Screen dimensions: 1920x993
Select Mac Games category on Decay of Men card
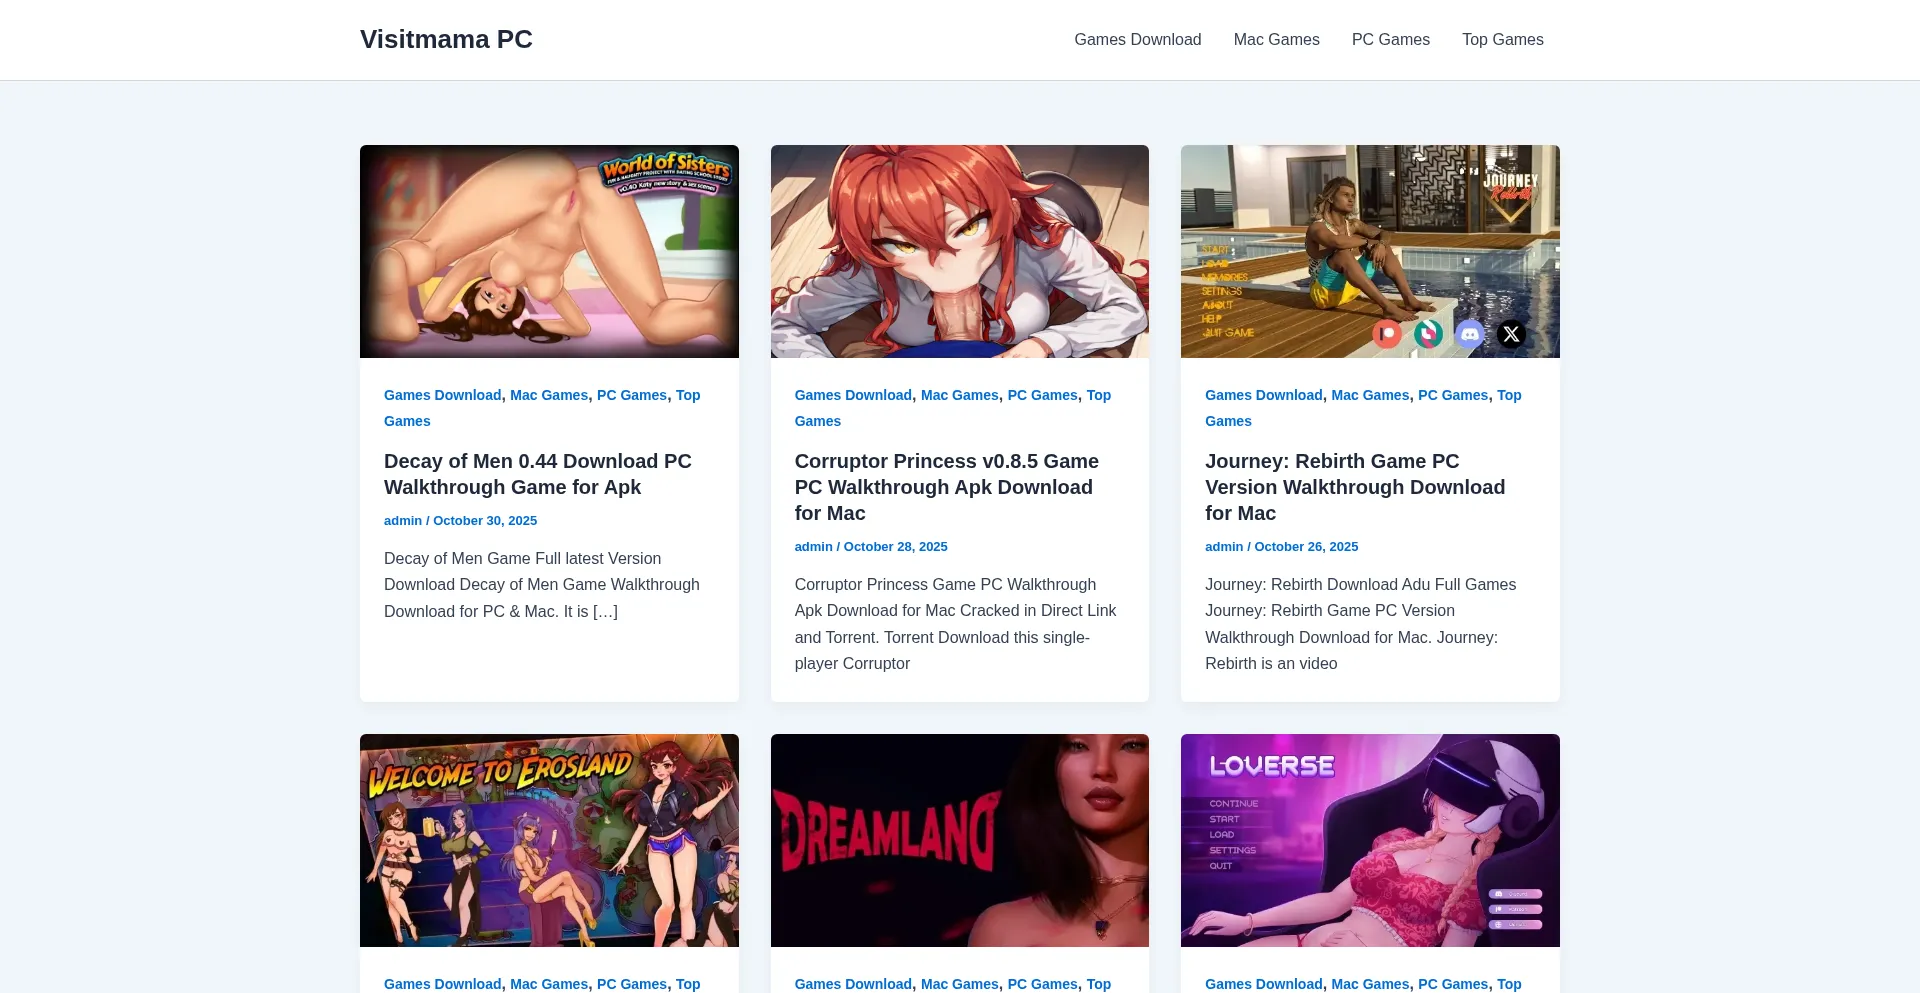[549, 395]
